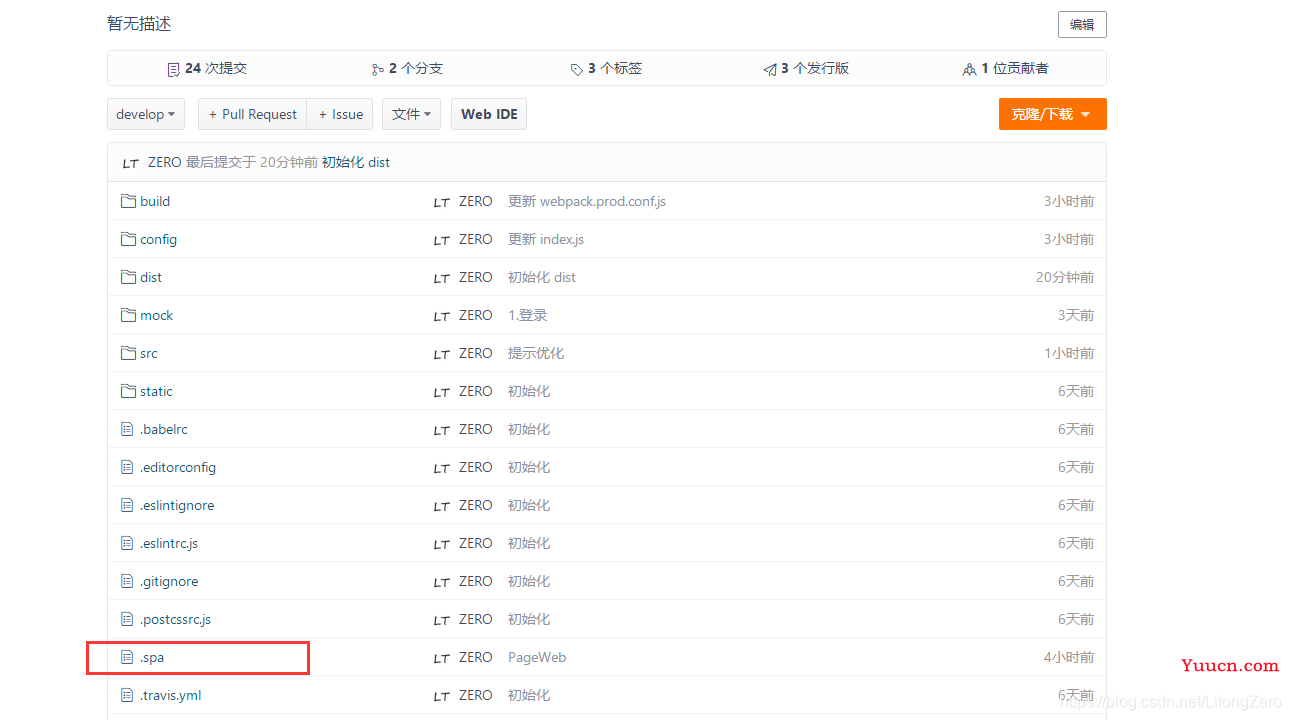Click the .eslintrc.js file icon
This screenshot has width=1291, height=720.
[x=127, y=543]
